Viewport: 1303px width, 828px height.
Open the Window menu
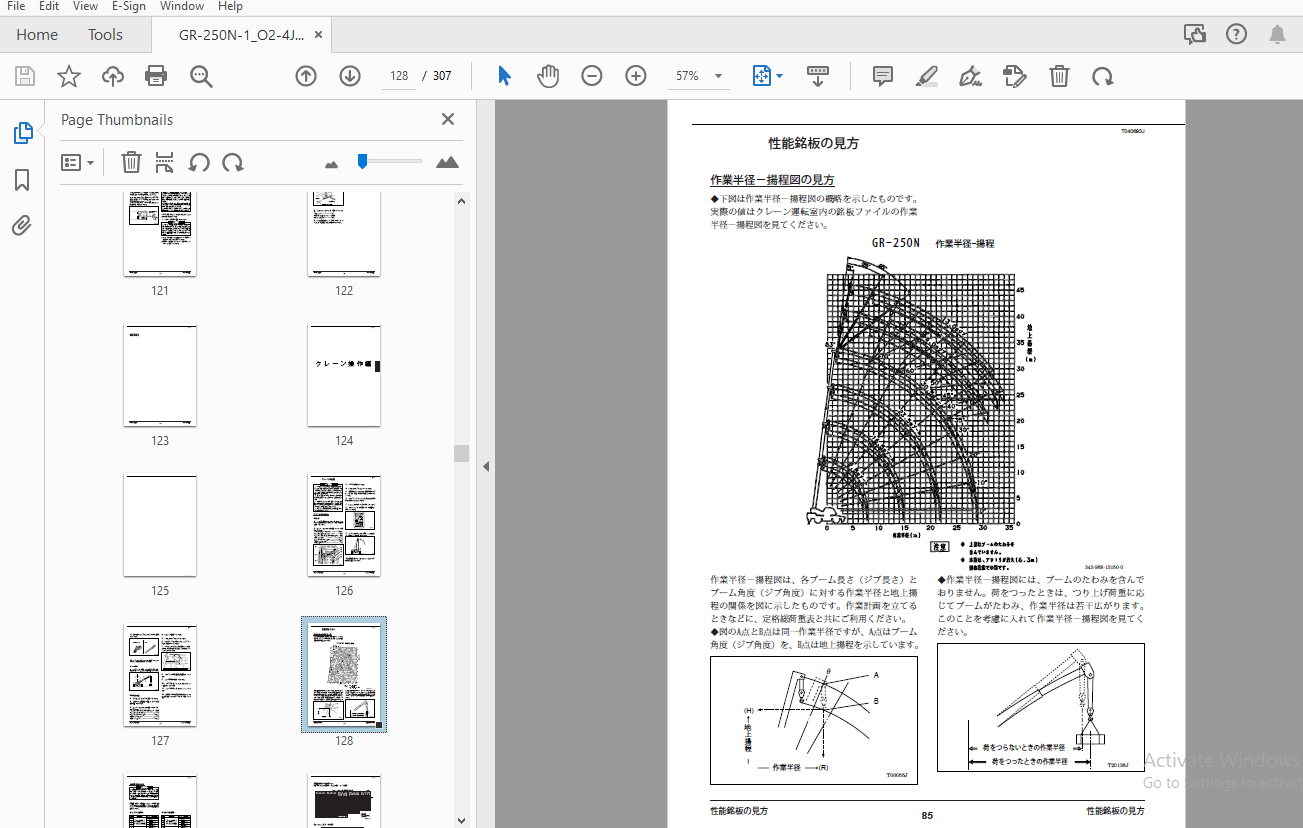[x=181, y=6]
